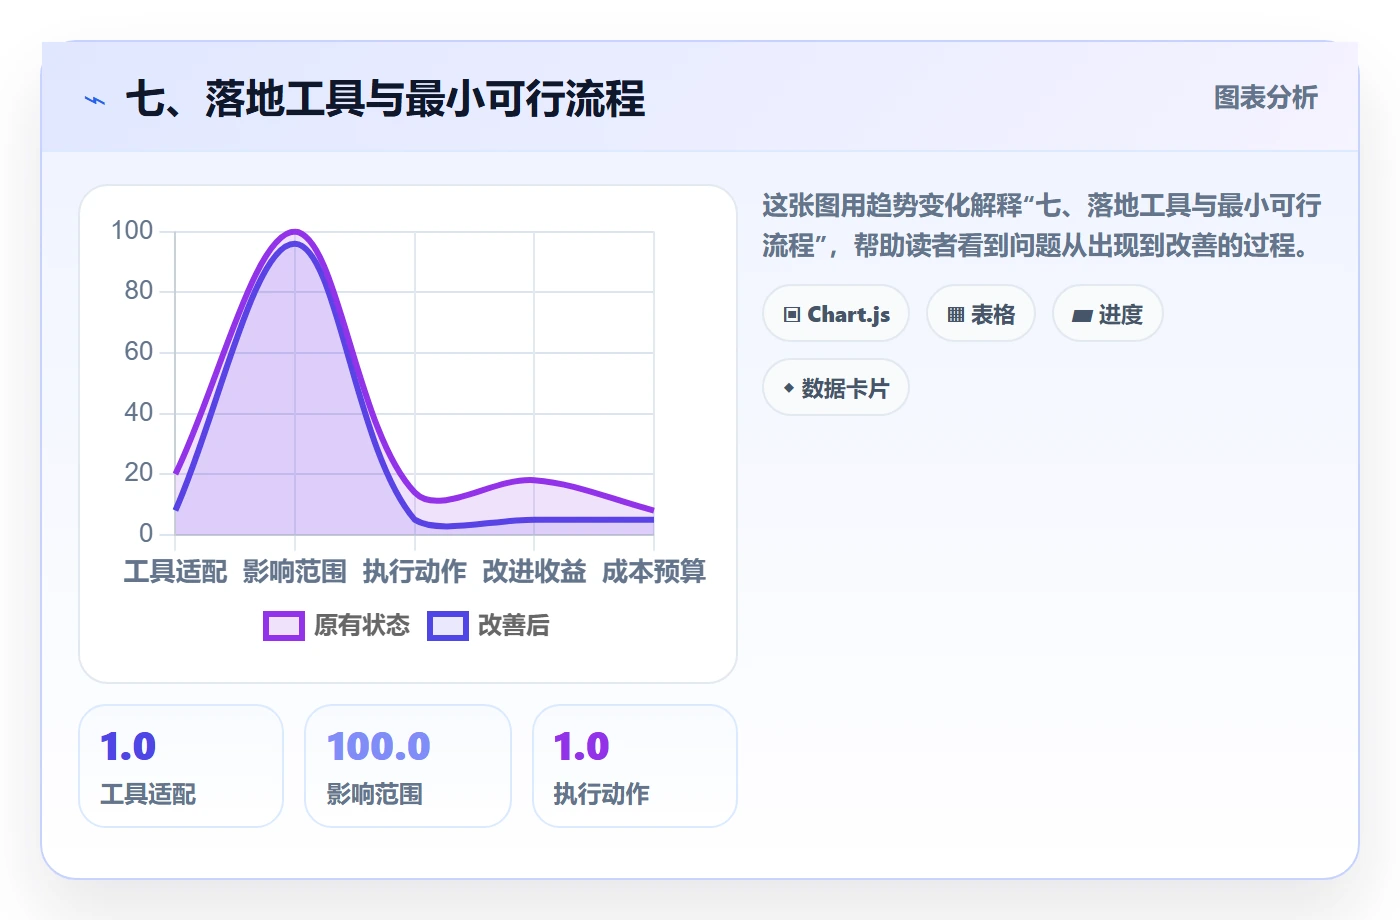Select the 表格 tag text
This screenshot has width=1400, height=920.
coord(993,315)
